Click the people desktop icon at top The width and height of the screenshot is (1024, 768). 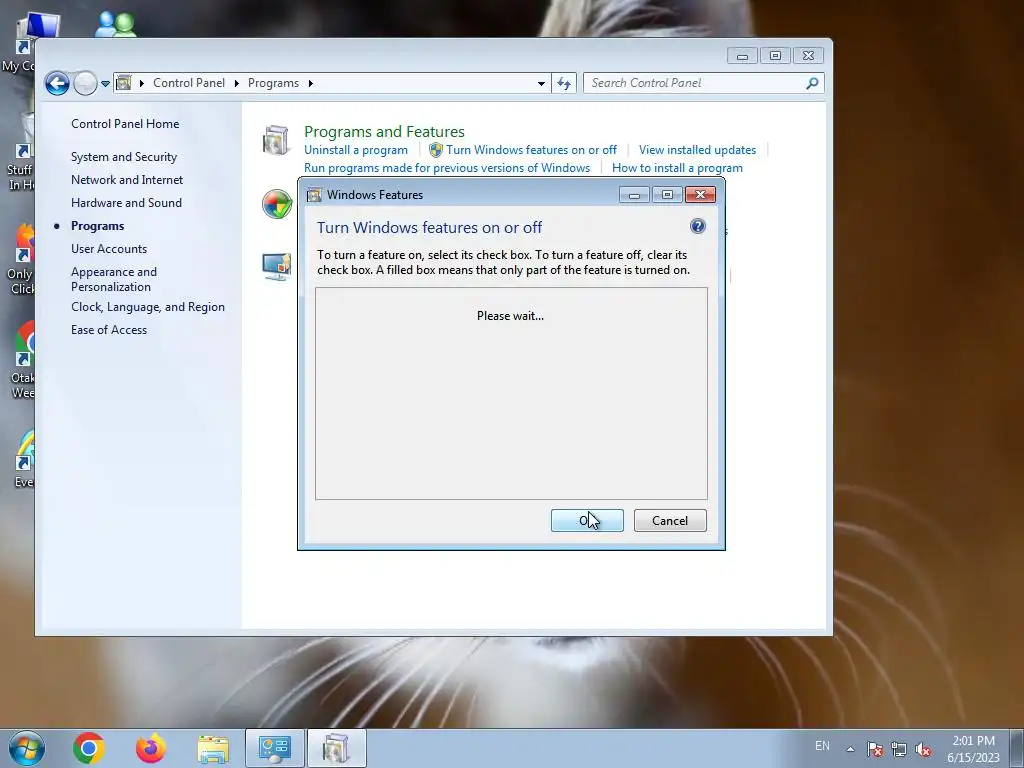click(x=116, y=24)
